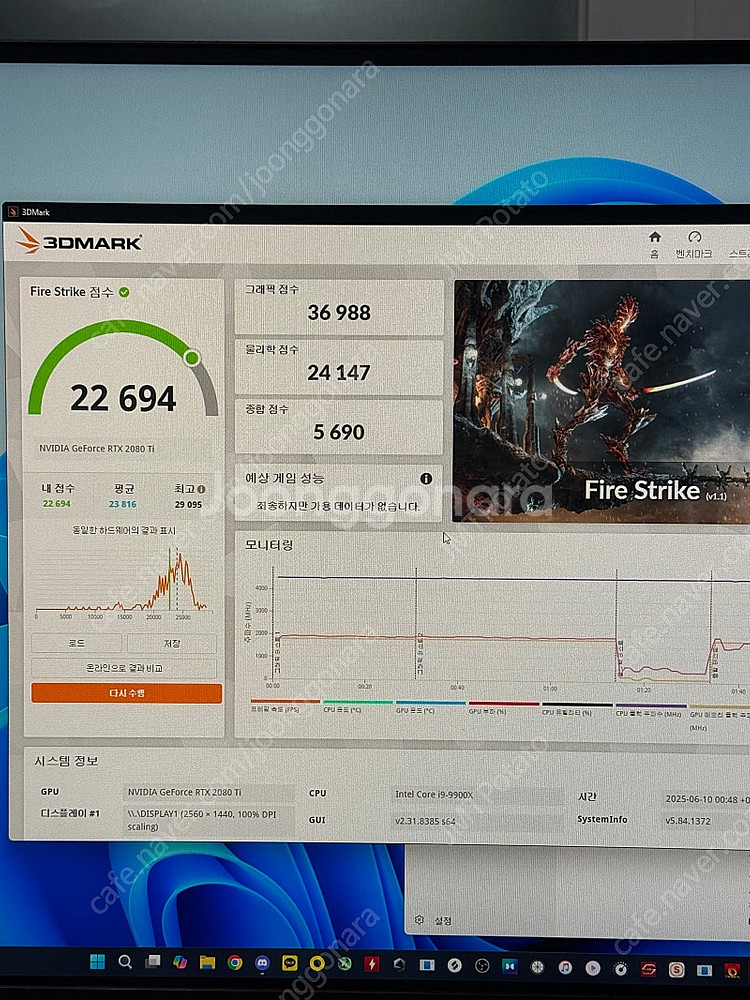Open the music note app on the taskbar
The height and width of the screenshot is (1000, 750).
(x=565, y=968)
